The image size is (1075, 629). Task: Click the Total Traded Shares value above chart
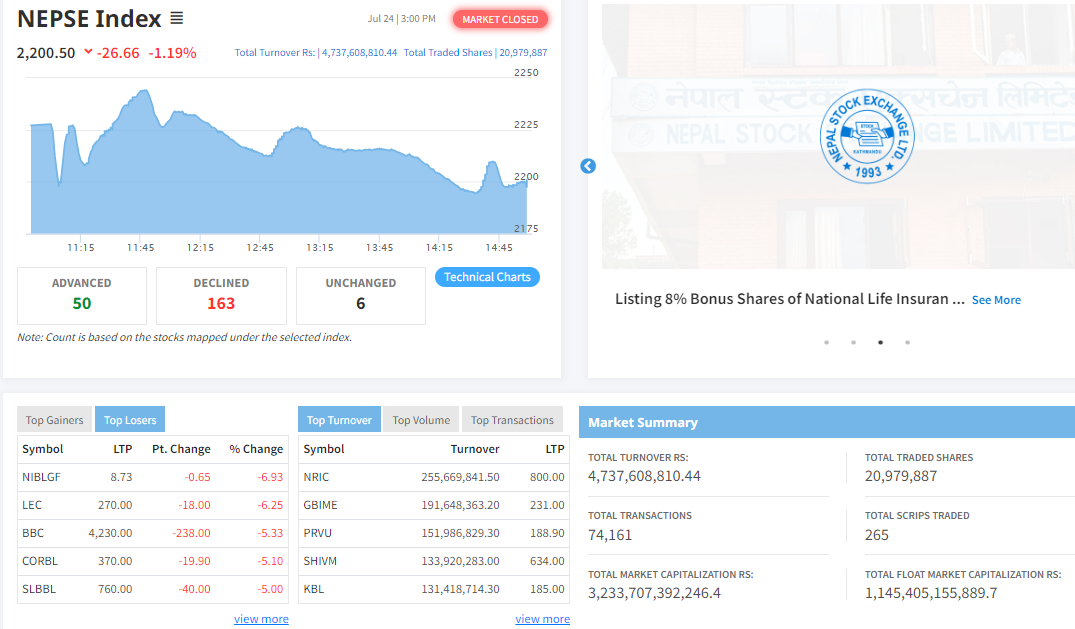[x=523, y=52]
